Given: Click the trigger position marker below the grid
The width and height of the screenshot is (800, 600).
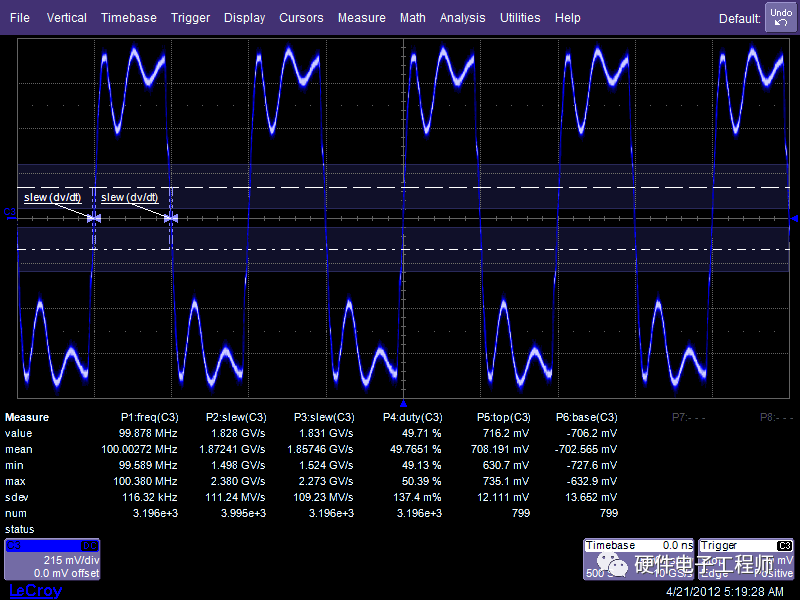Looking at the screenshot, I should pyautogui.click(x=402, y=401).
